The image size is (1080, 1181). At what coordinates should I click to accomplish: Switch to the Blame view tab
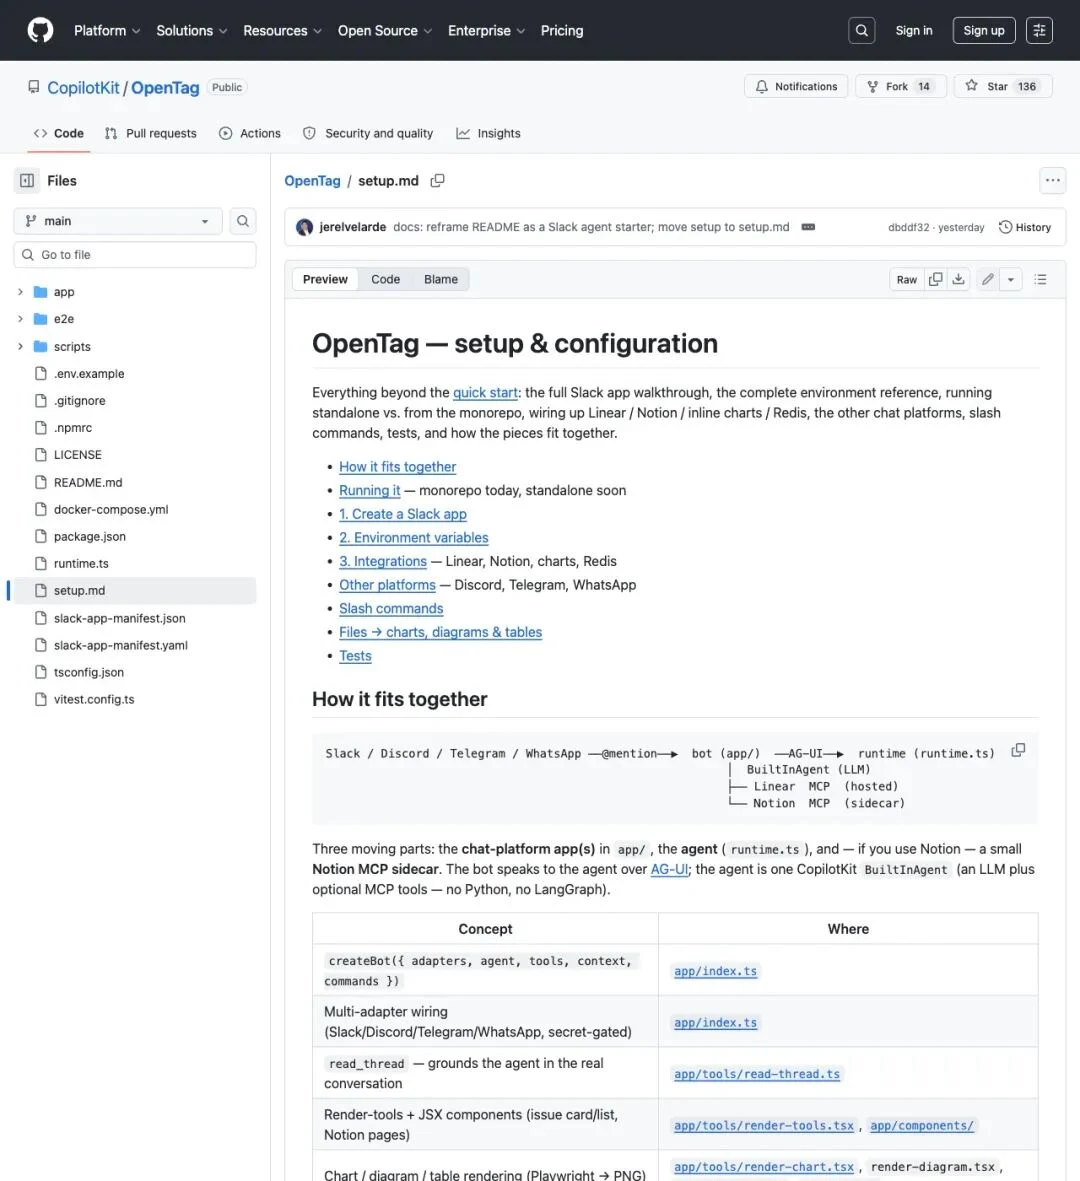click(441, 279)
